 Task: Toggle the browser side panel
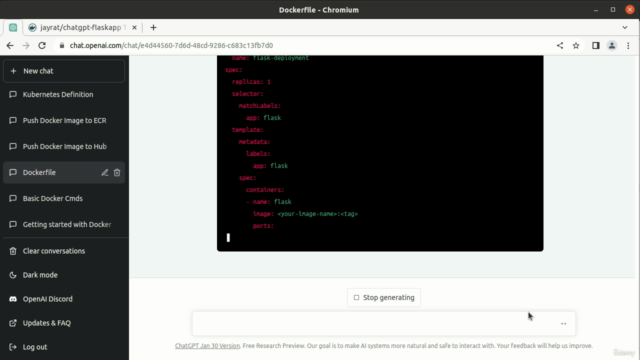click(x=596, y=46)
